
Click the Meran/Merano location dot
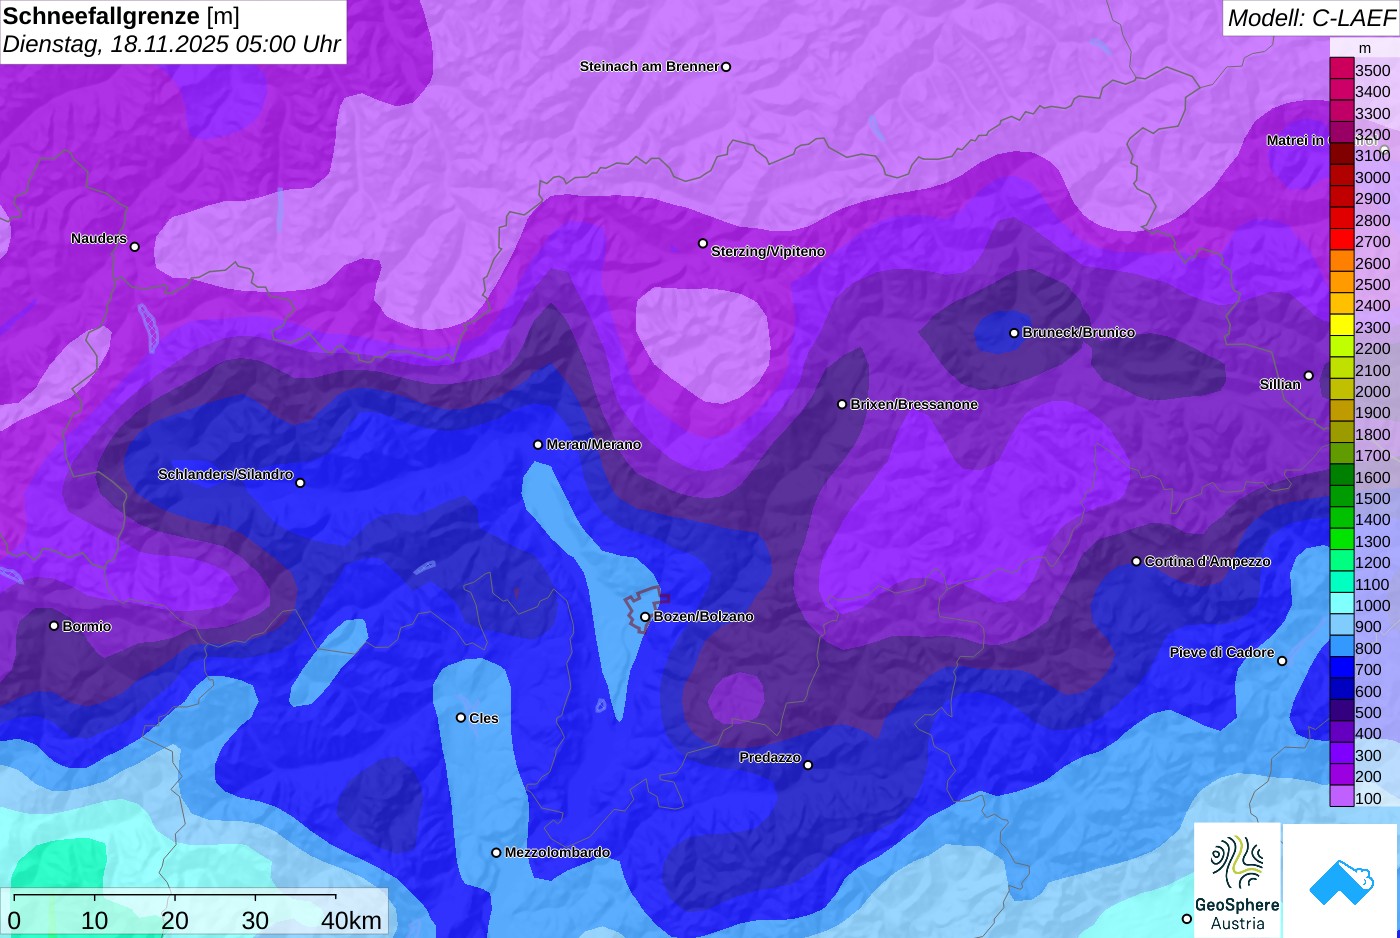point(538,444)
